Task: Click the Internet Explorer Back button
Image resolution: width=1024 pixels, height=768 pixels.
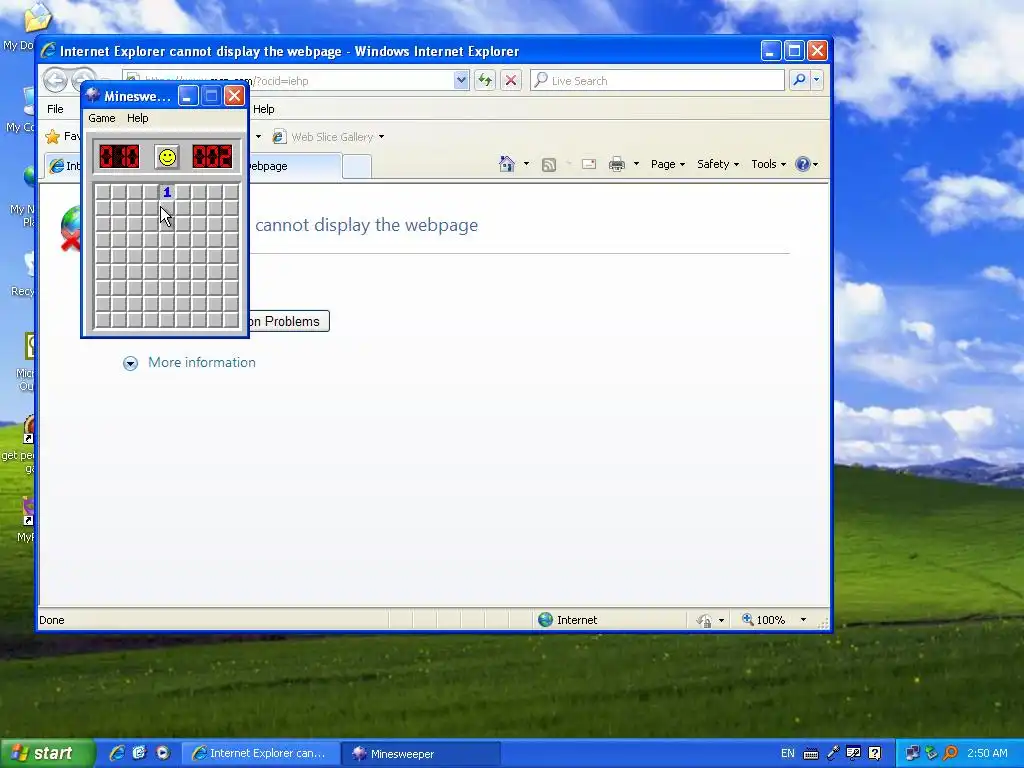Action: (56, 80)
